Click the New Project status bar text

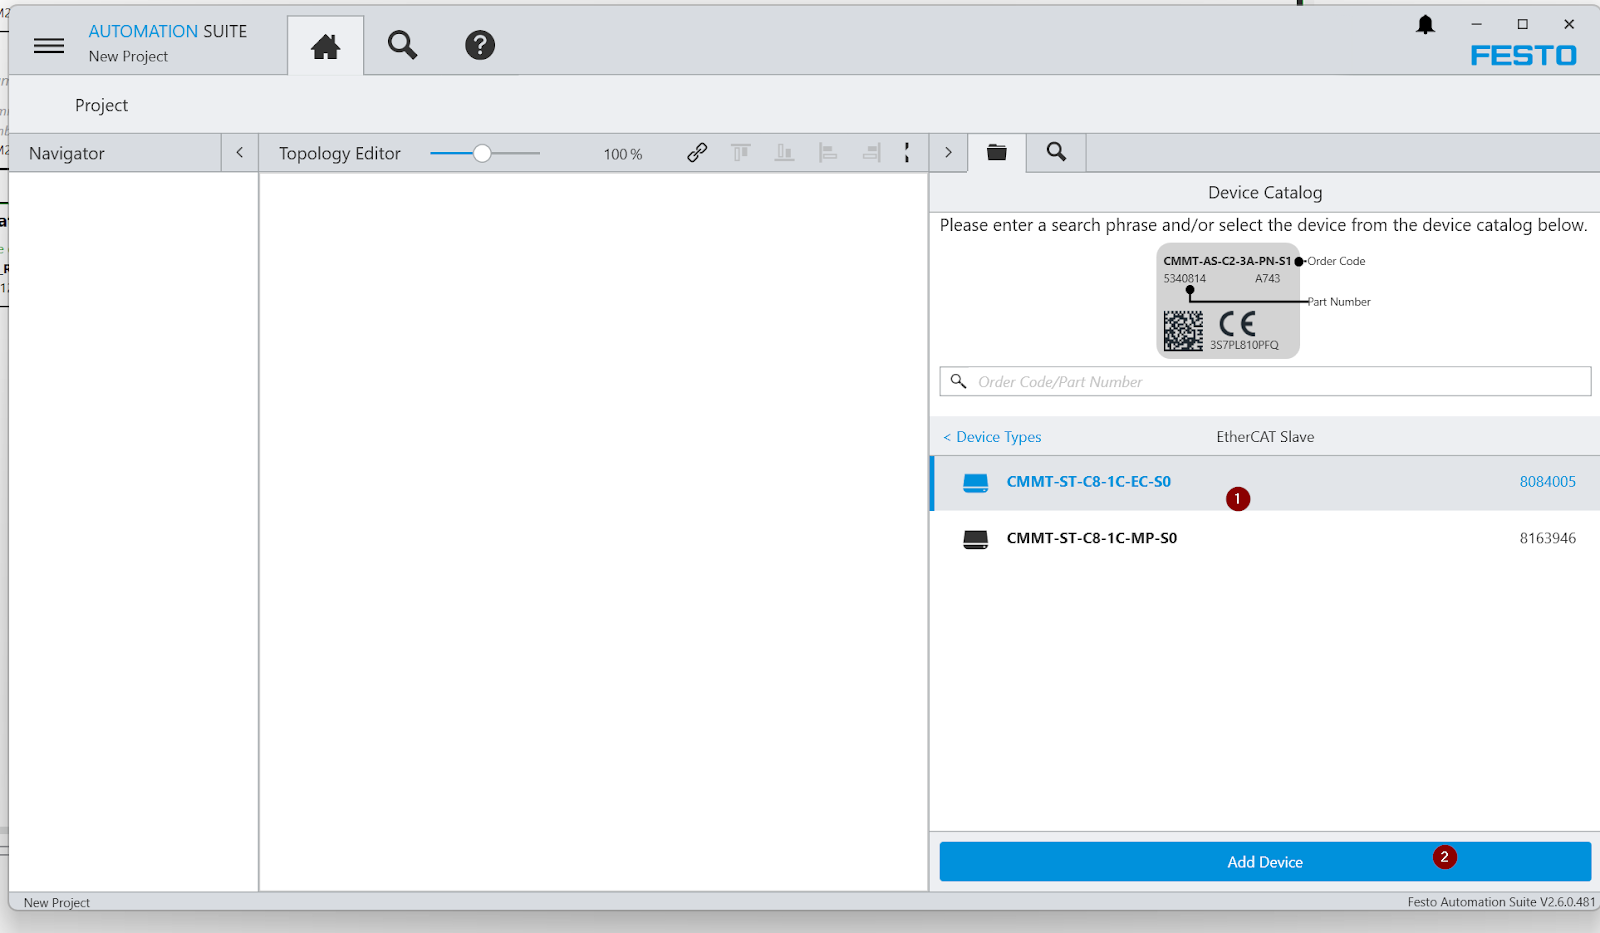56,903
